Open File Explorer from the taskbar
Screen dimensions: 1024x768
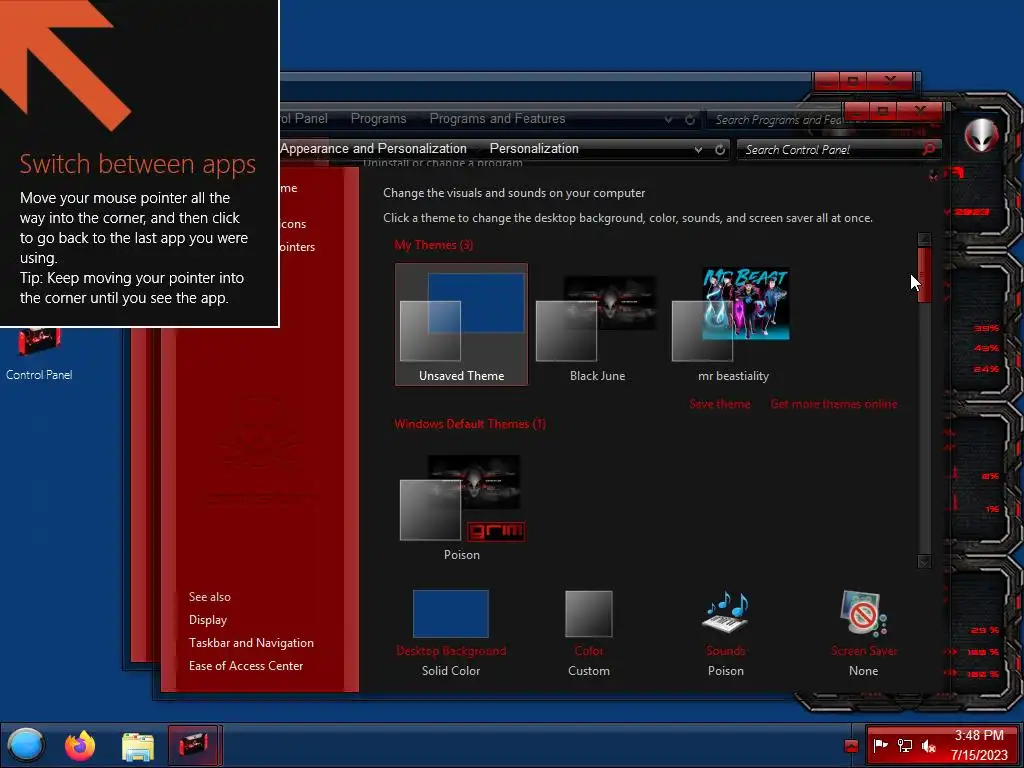tap(138, 746)
